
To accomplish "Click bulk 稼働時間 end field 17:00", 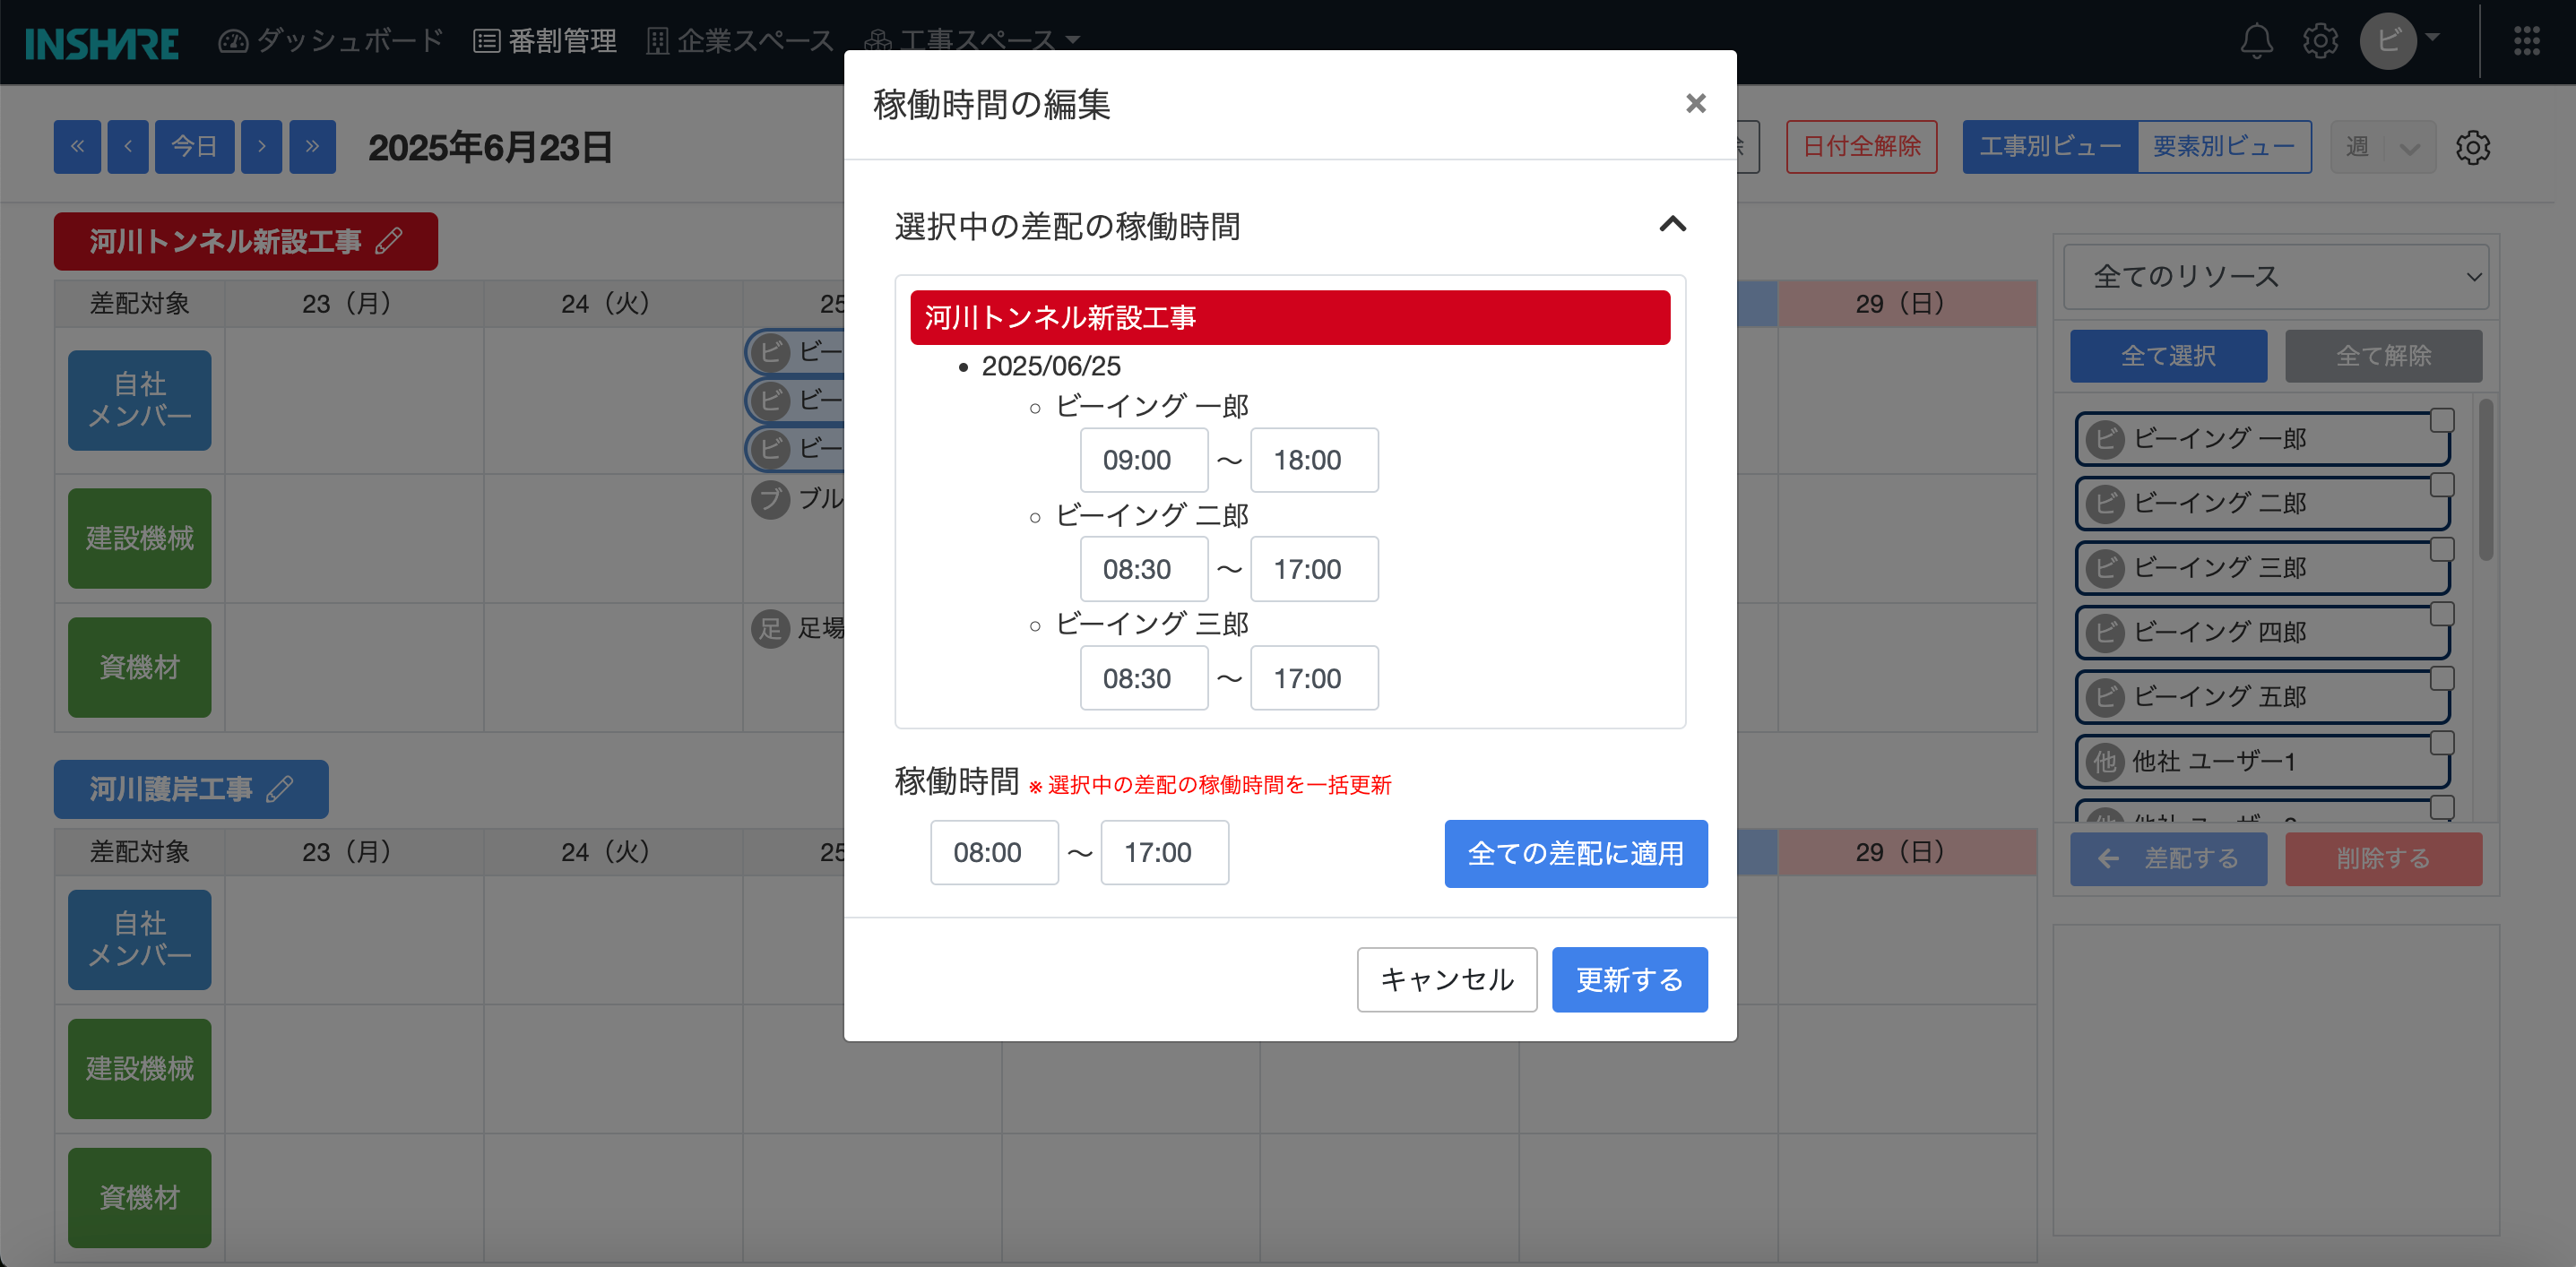I will coord(1164,852).
